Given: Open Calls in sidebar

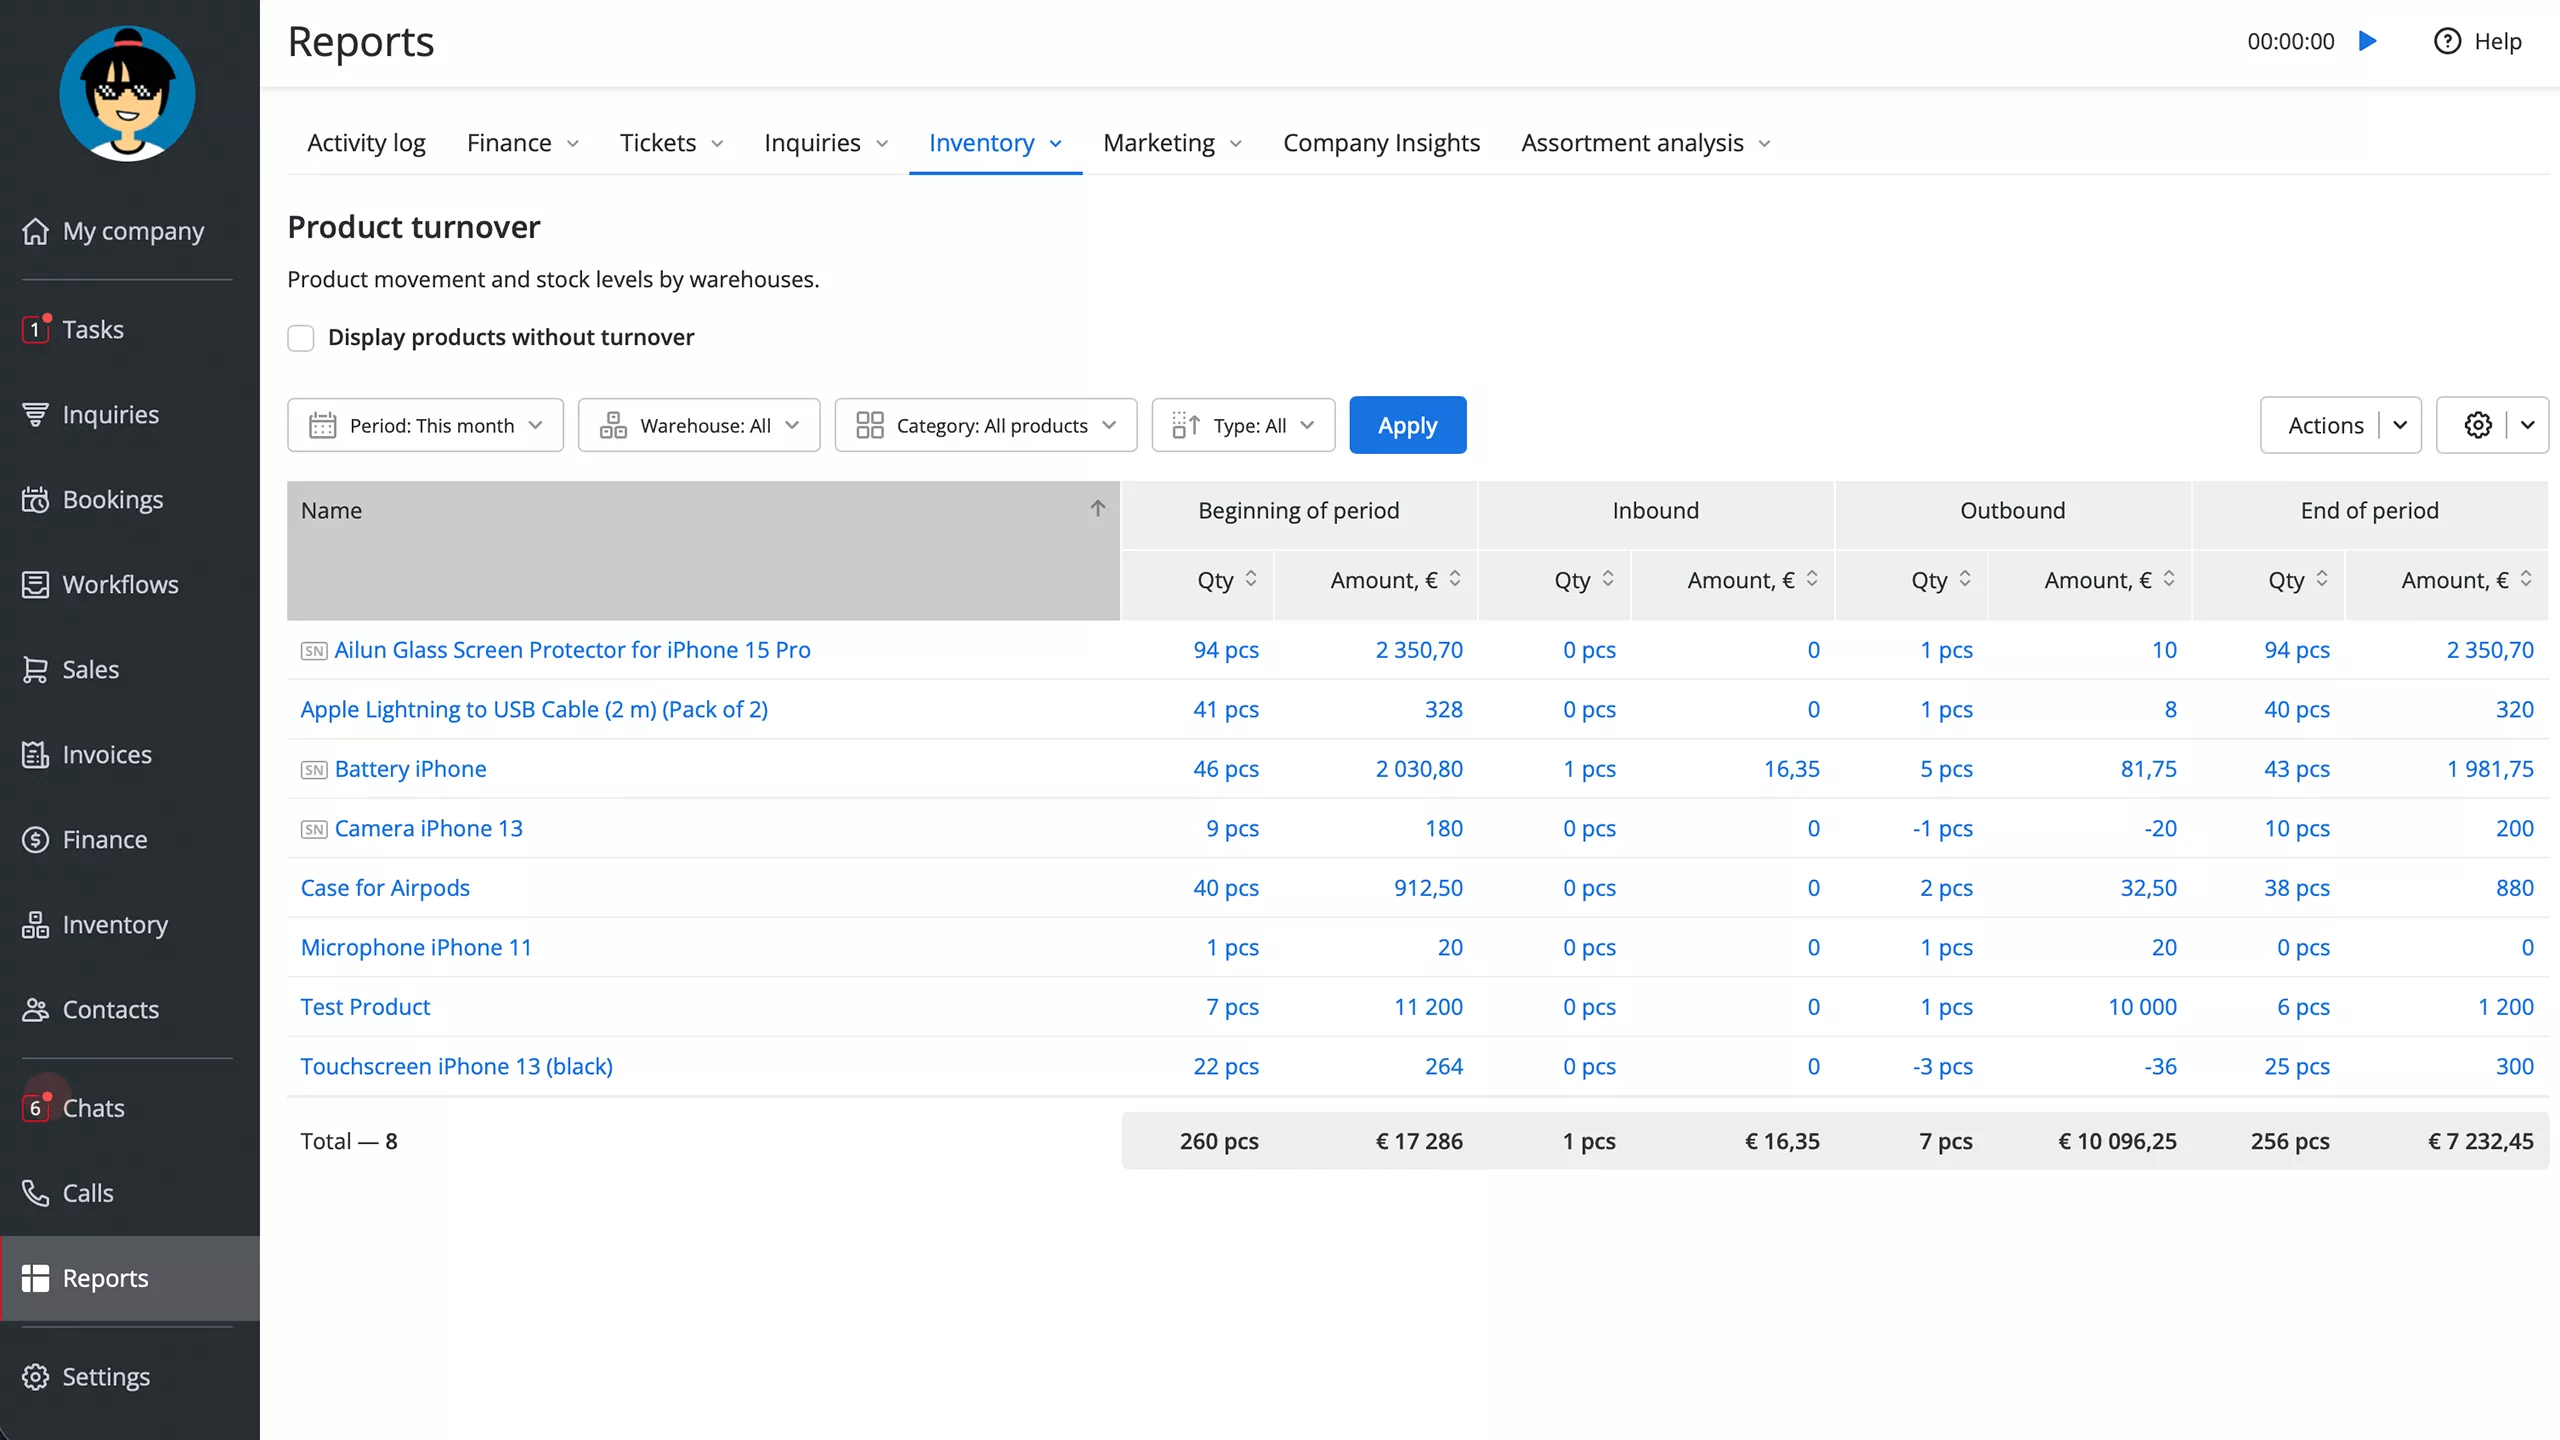Looking at the screenshot, I should 88,1193.
